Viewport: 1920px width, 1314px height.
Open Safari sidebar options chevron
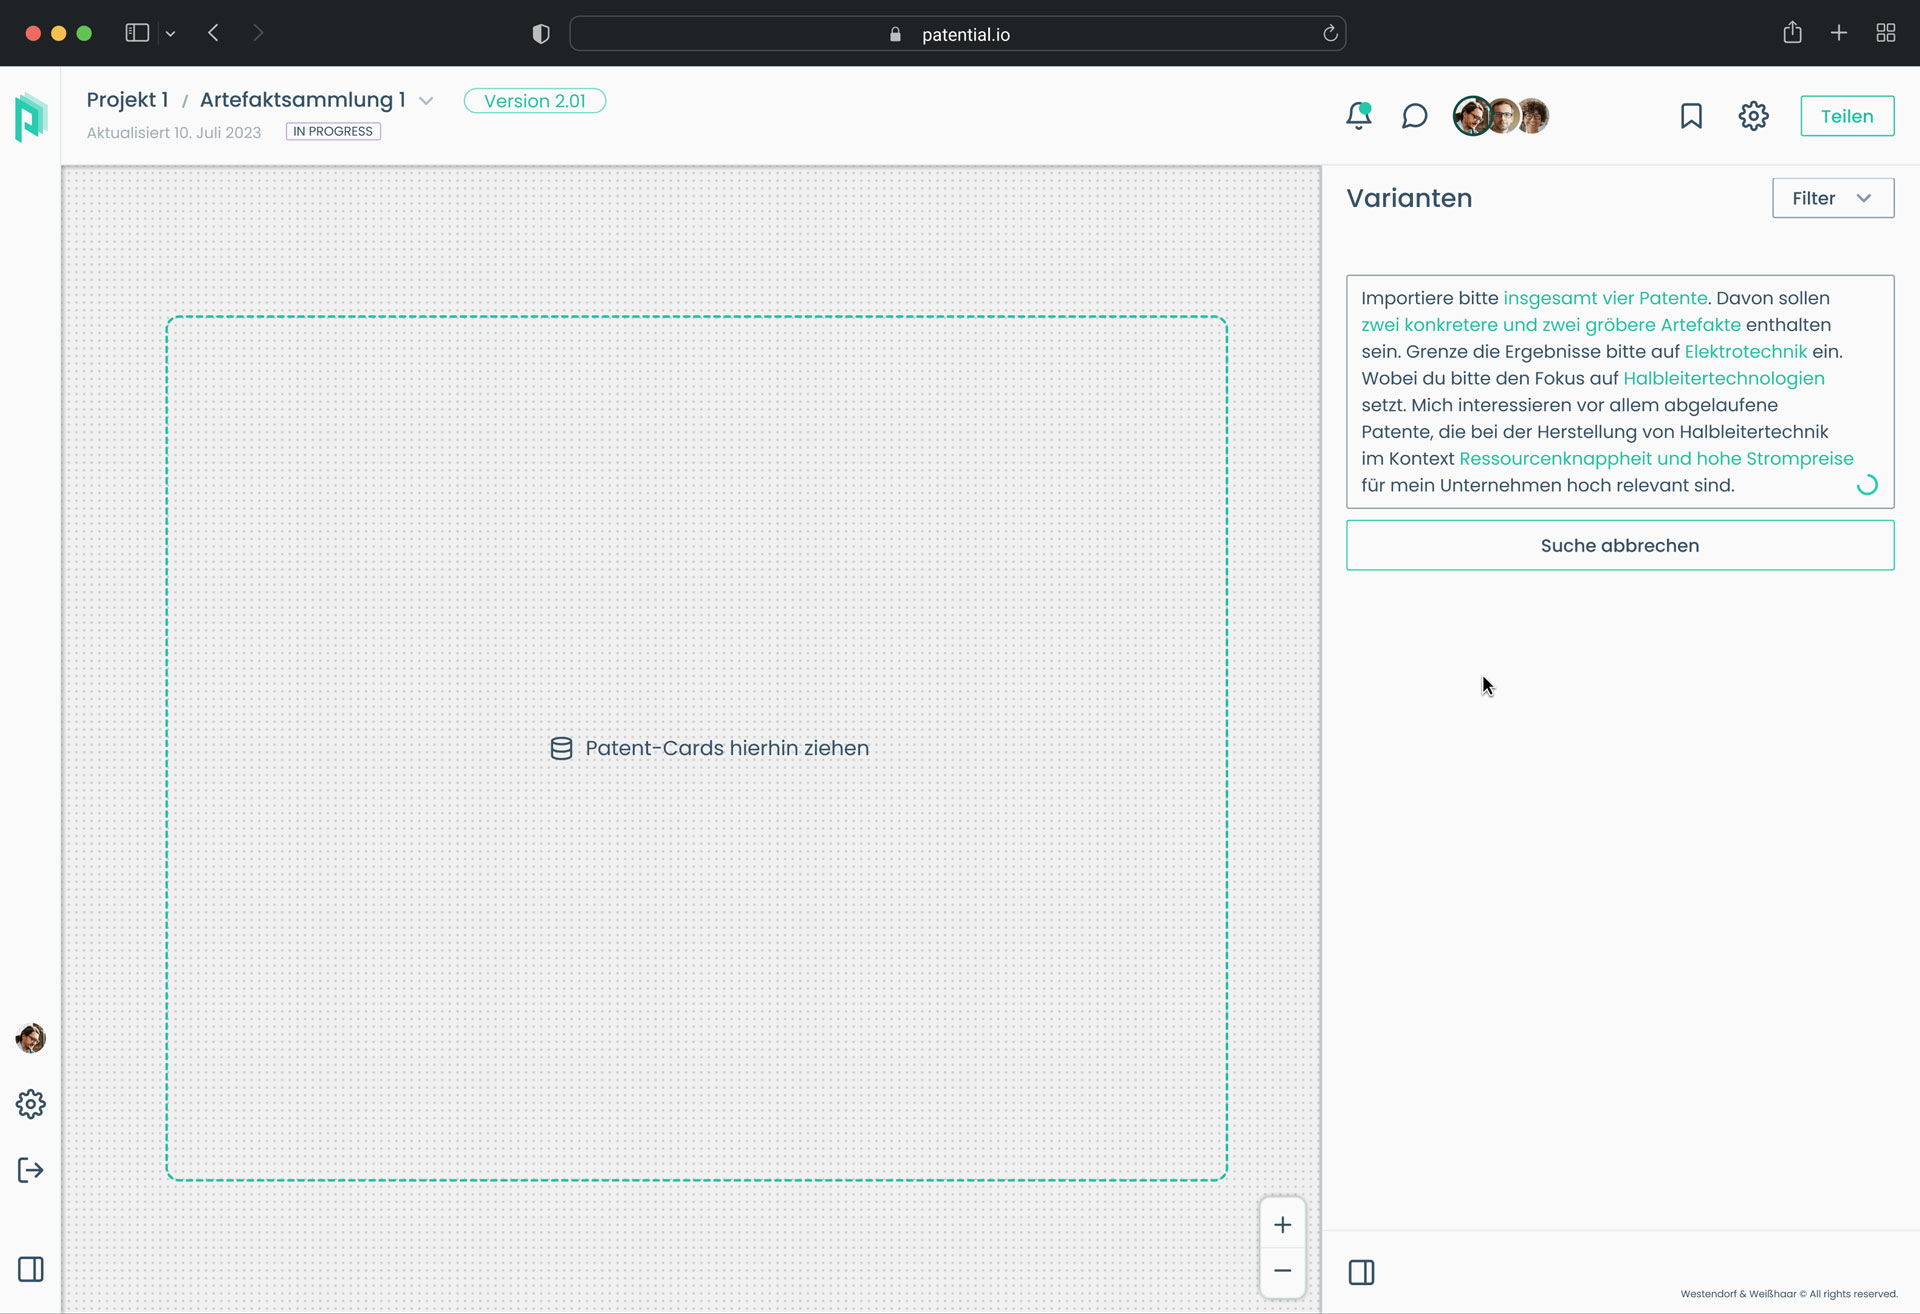[x=171, y=34]
